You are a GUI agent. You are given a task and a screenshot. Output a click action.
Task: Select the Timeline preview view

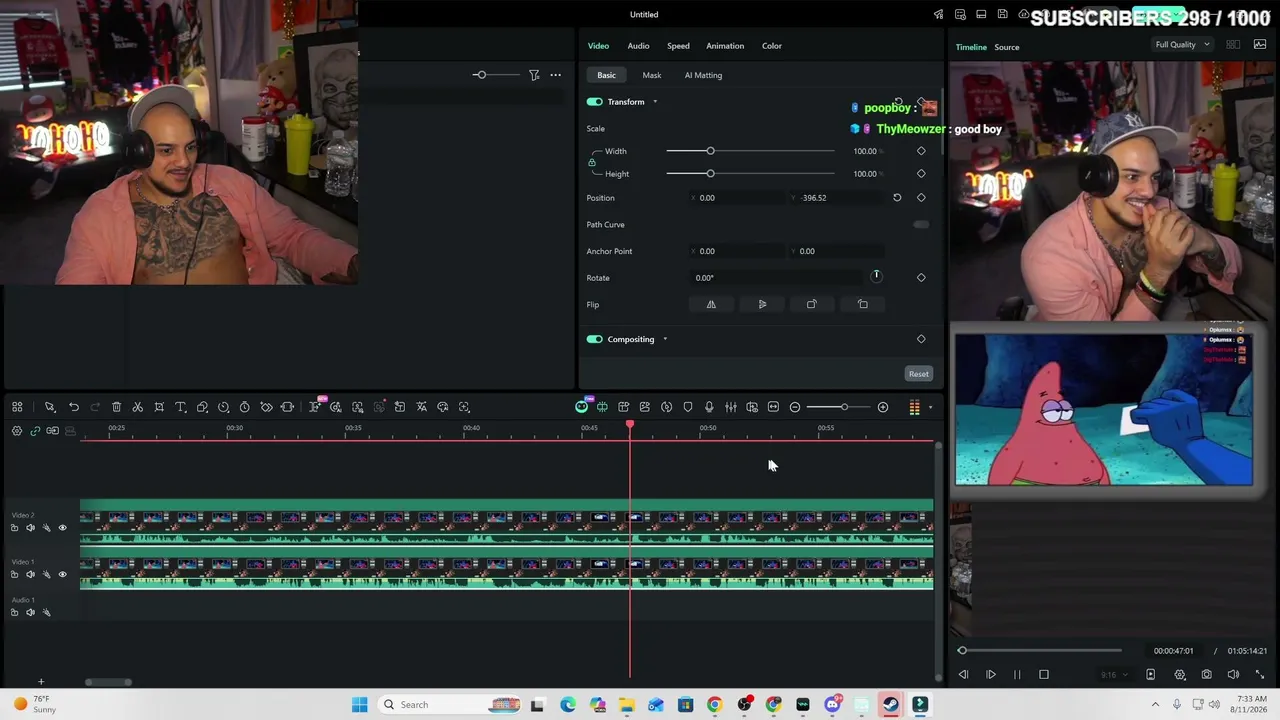(971, 47)
